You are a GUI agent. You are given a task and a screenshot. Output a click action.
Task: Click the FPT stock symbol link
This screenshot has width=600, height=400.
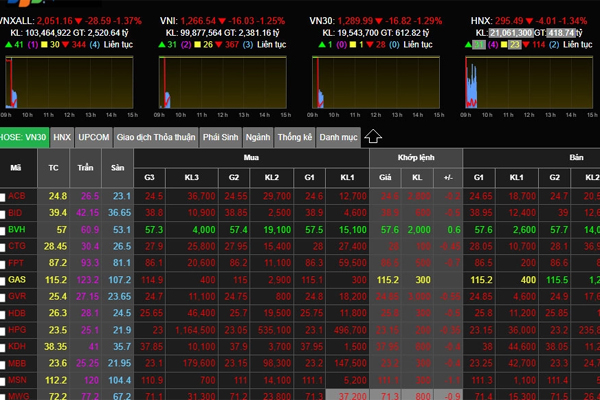point(17,263)
